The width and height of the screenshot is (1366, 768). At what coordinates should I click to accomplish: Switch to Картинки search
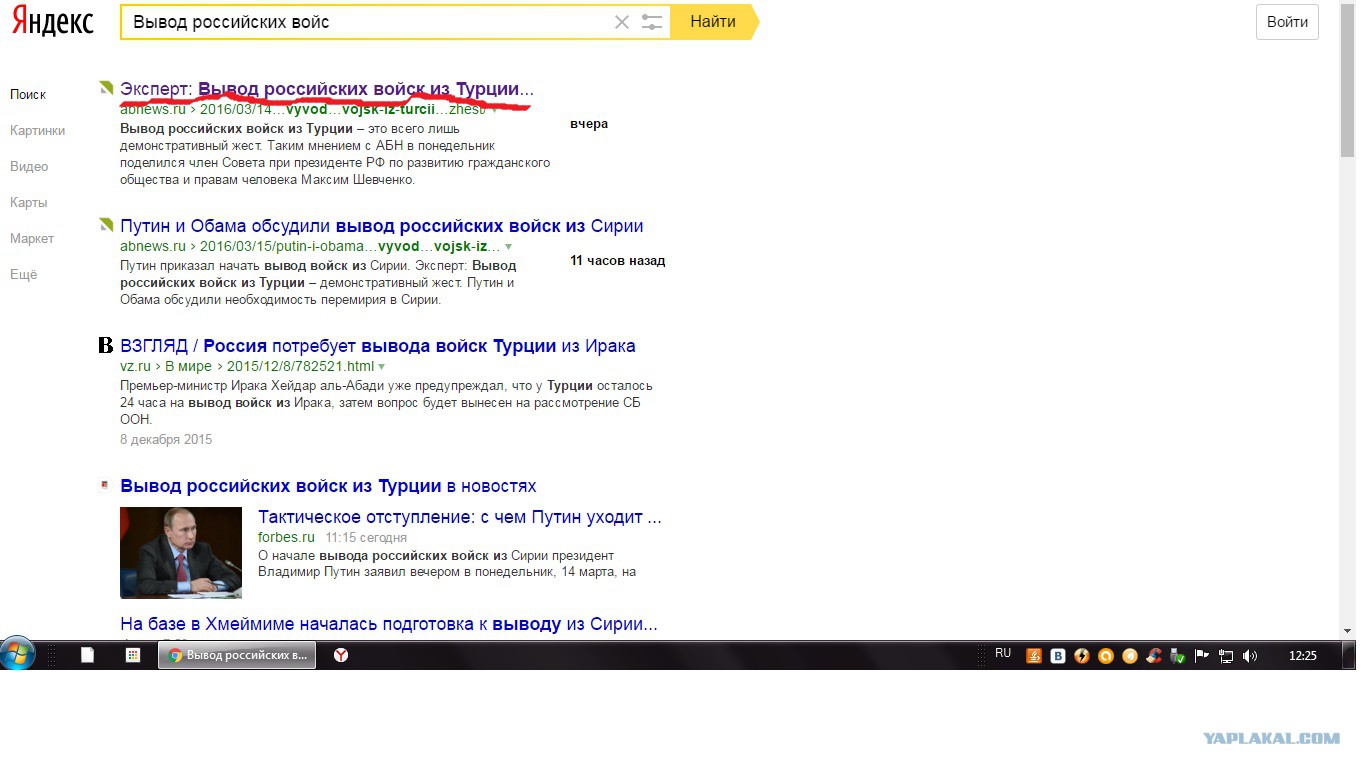38,130
